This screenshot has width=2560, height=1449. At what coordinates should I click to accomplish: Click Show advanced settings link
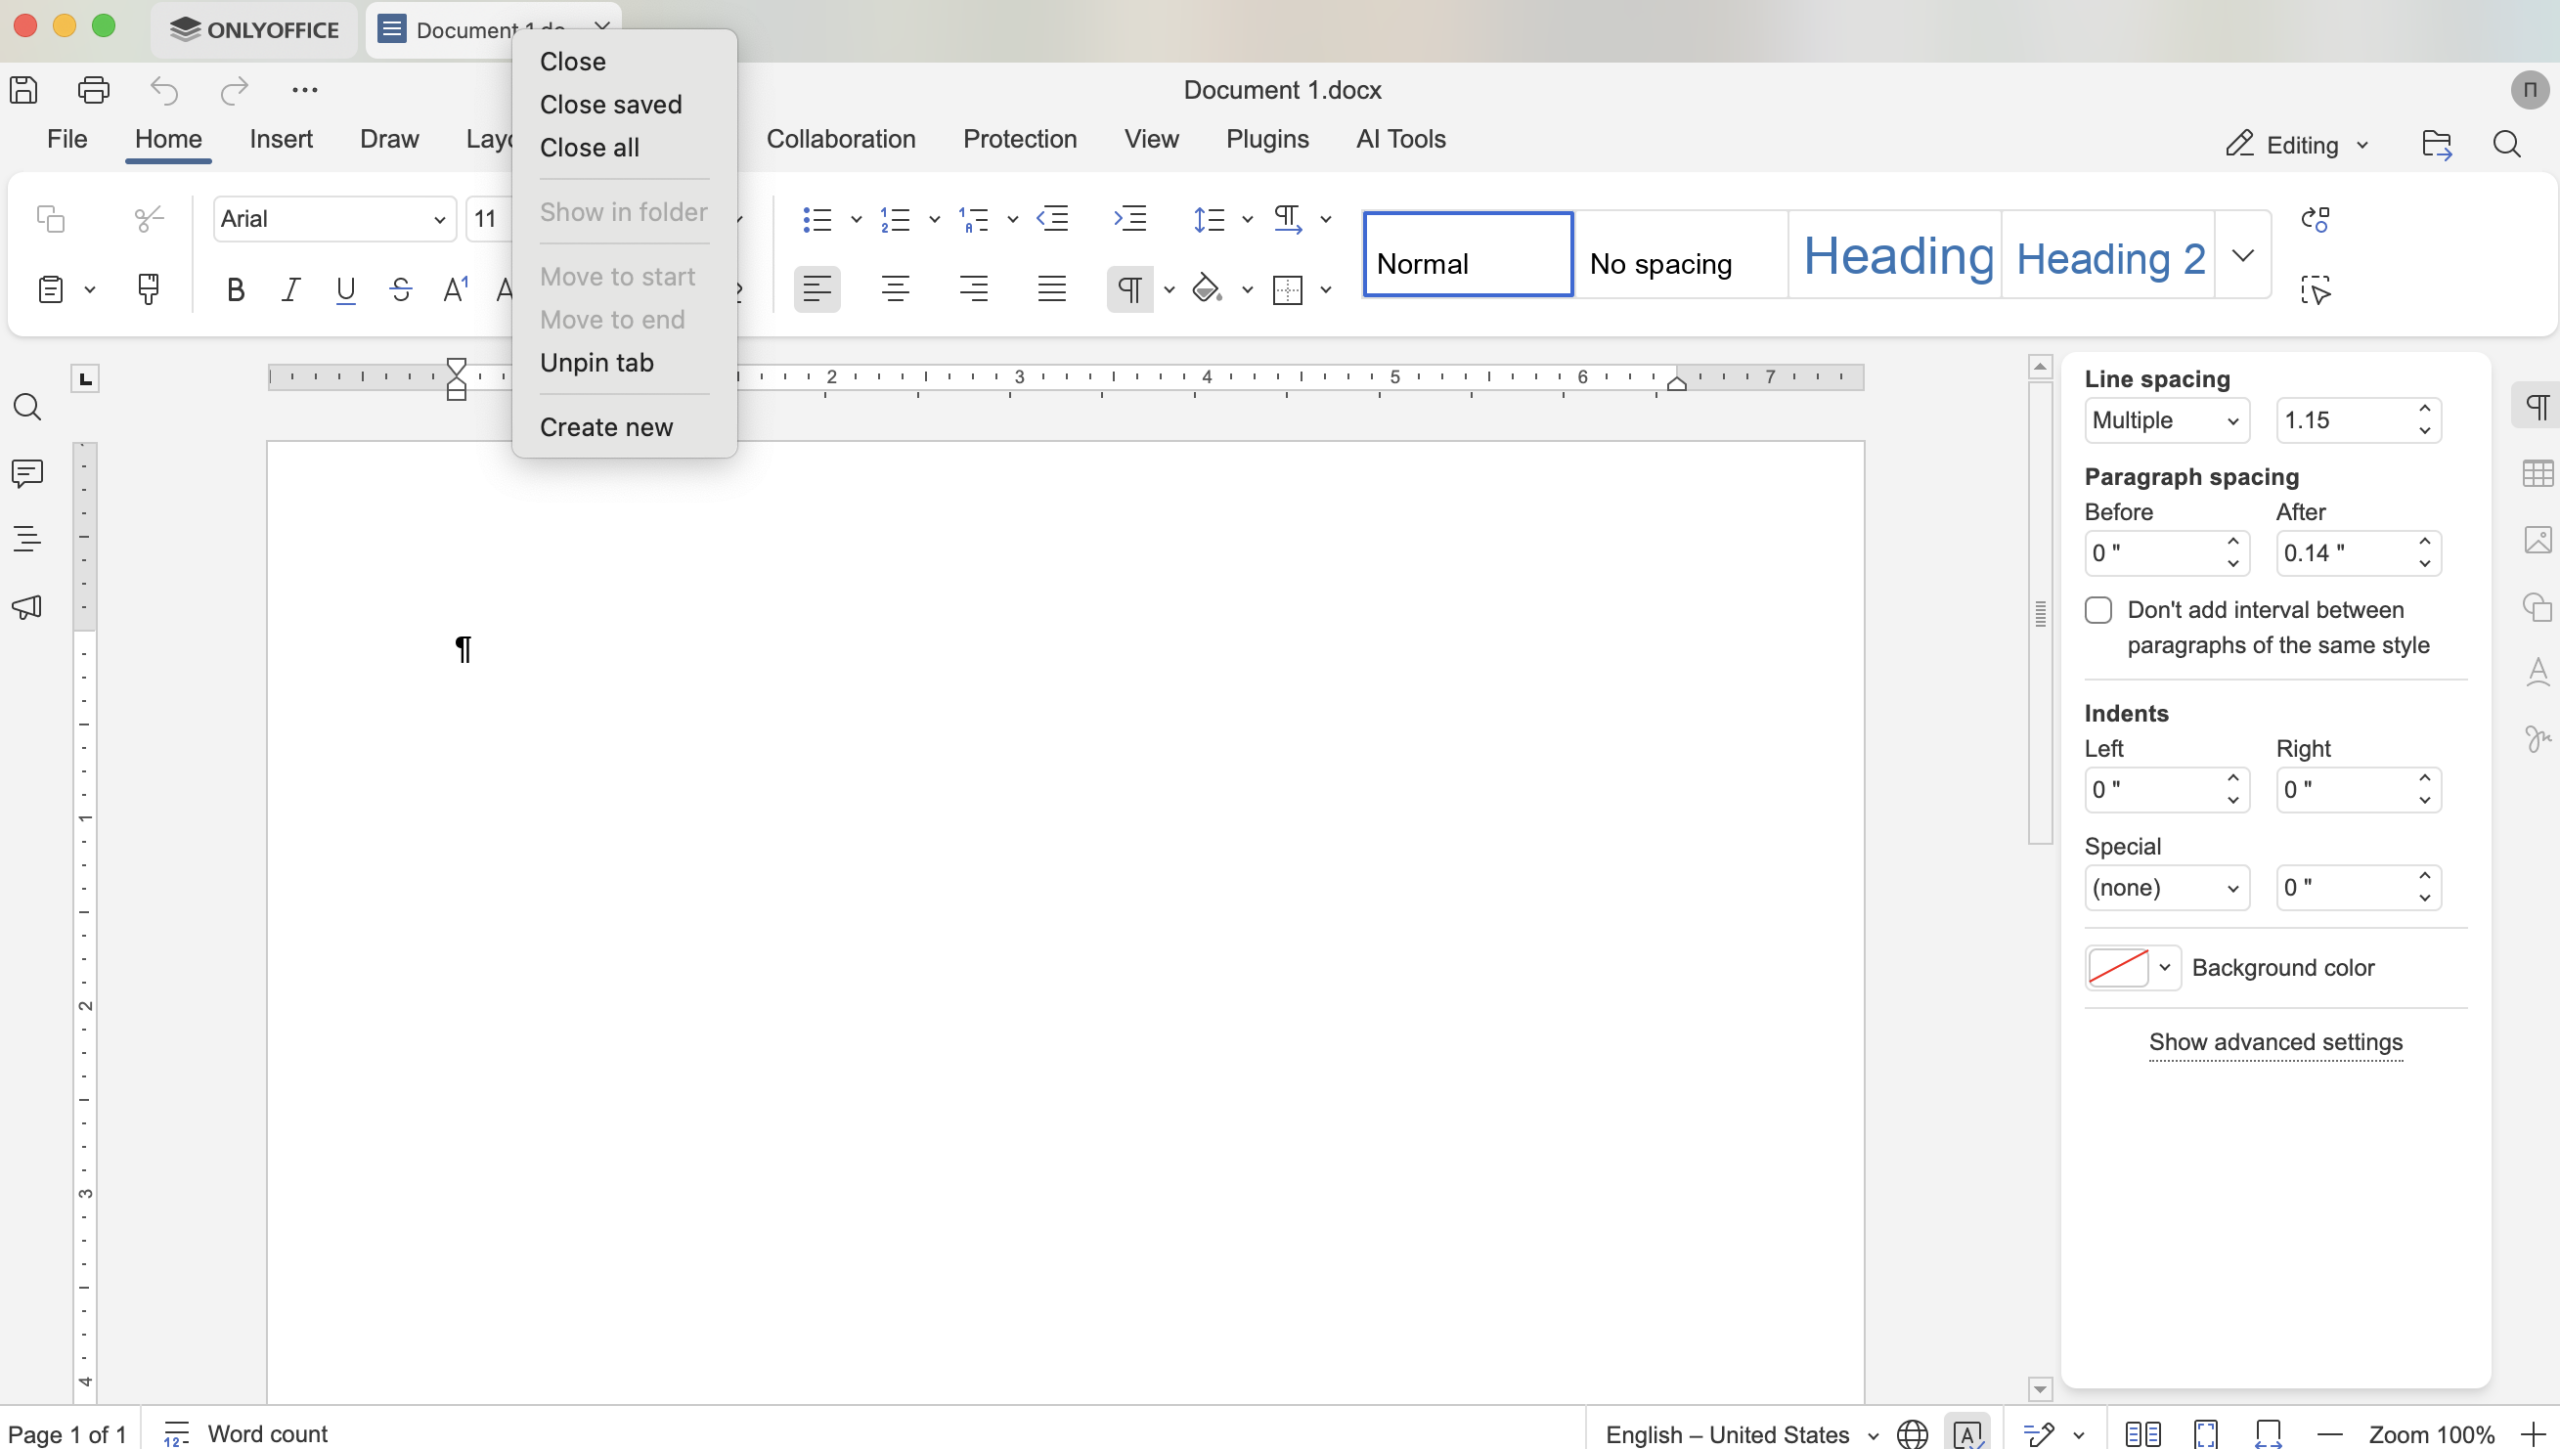2276,1043
